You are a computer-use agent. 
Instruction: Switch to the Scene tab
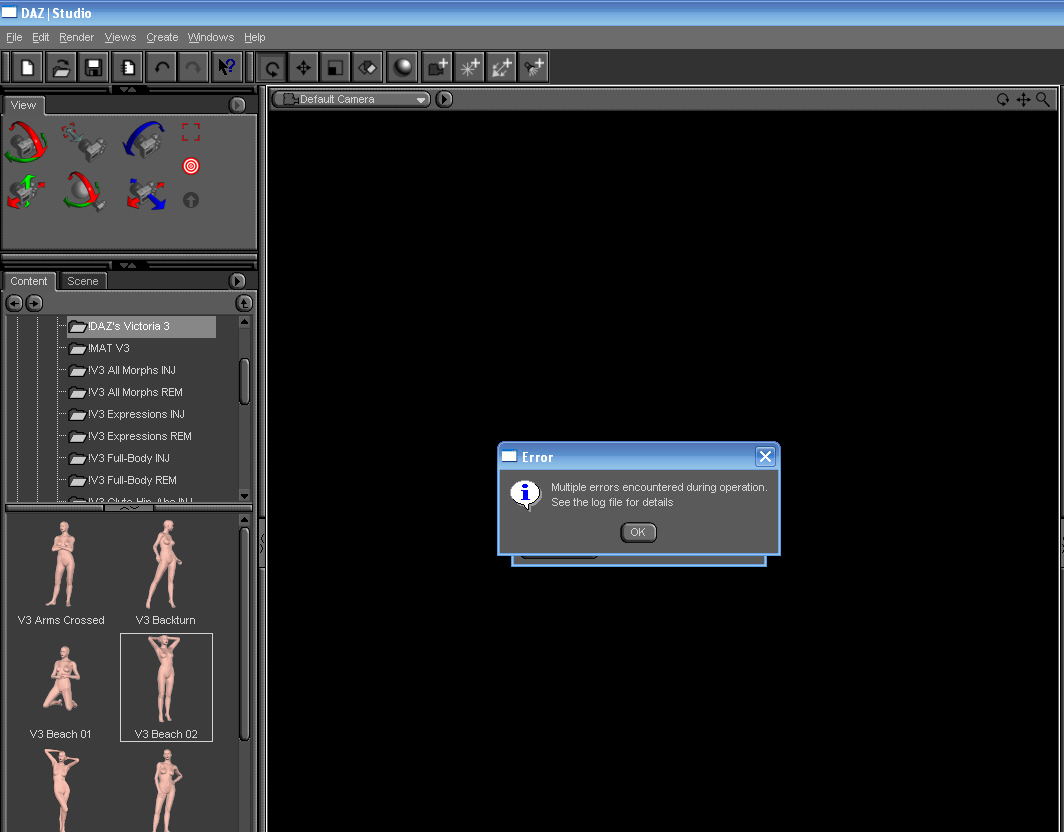(83, 281)
